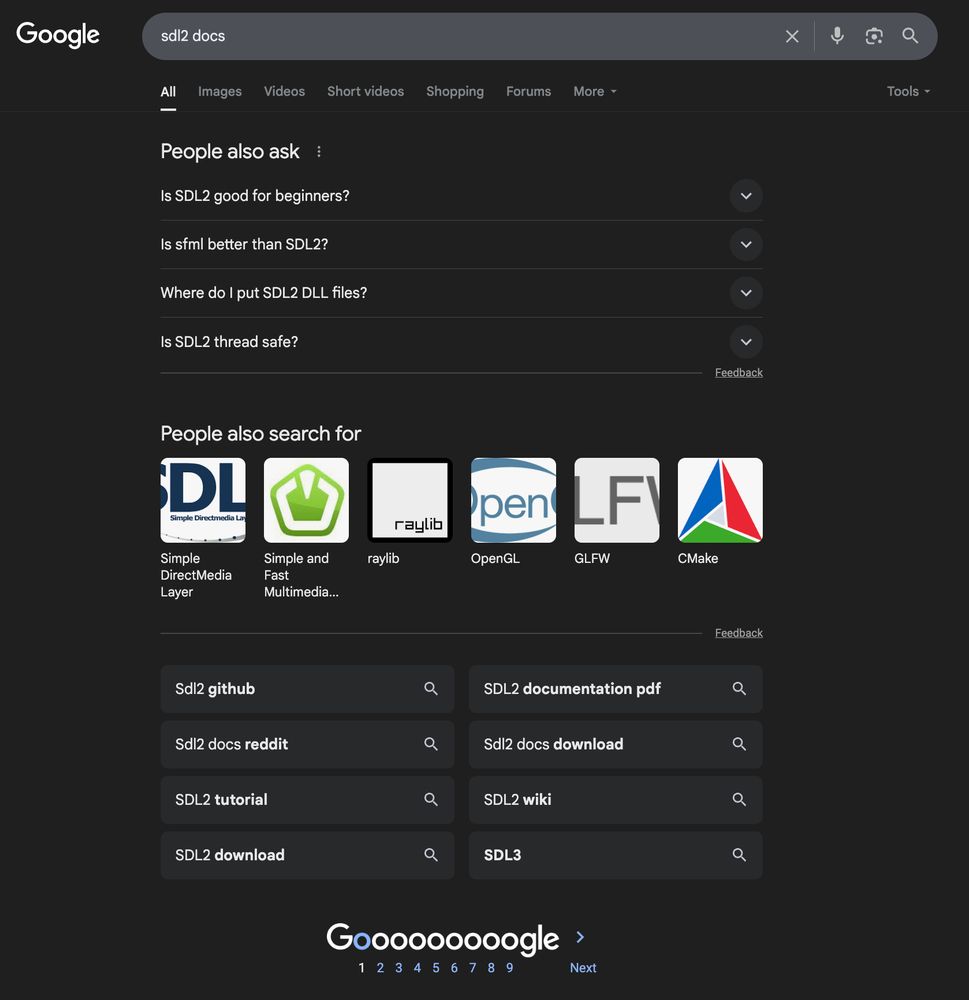Click the search icon on SDL3 suggestion
Image resolution: width=969 pixels, height=1000 pixels.
[739, 855]
